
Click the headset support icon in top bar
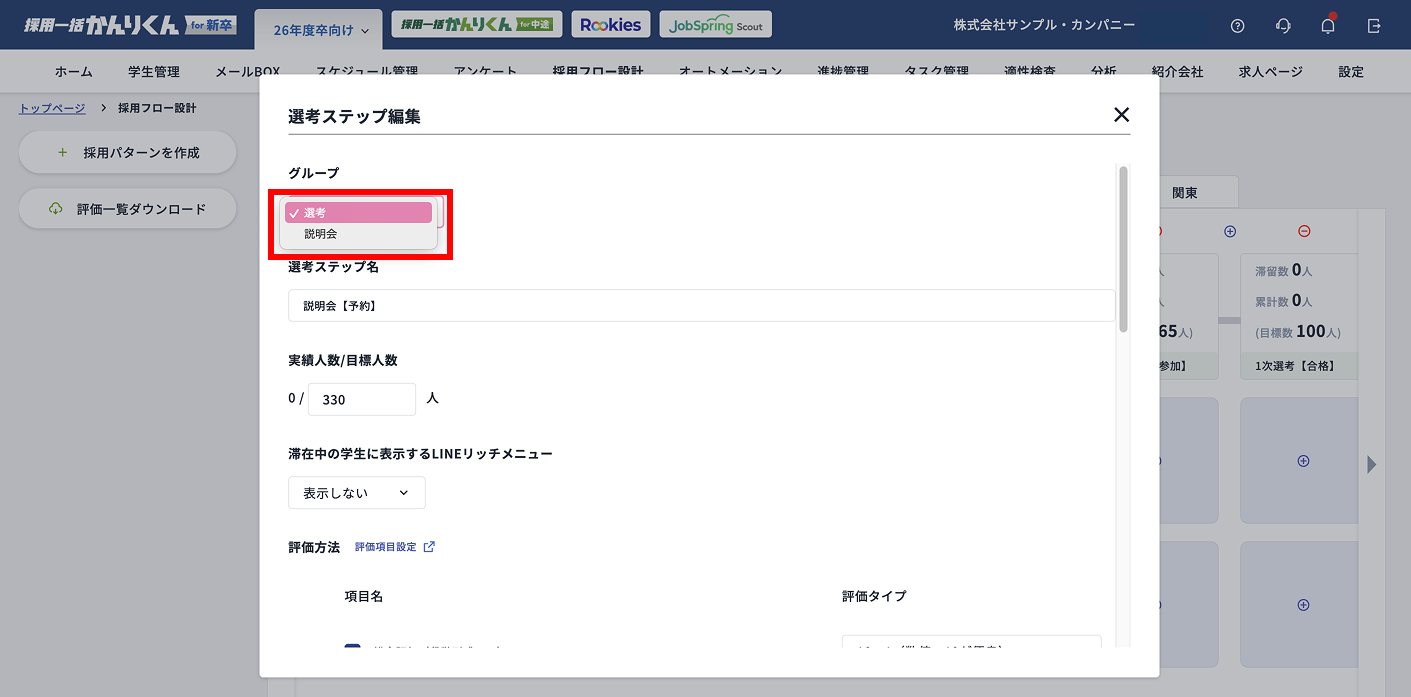[1282, 25]
